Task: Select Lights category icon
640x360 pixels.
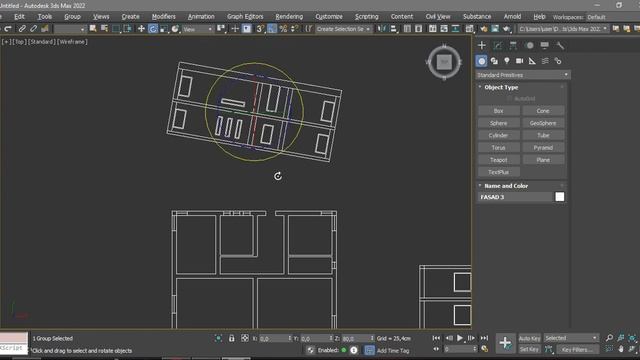Action: click(507, 61)
